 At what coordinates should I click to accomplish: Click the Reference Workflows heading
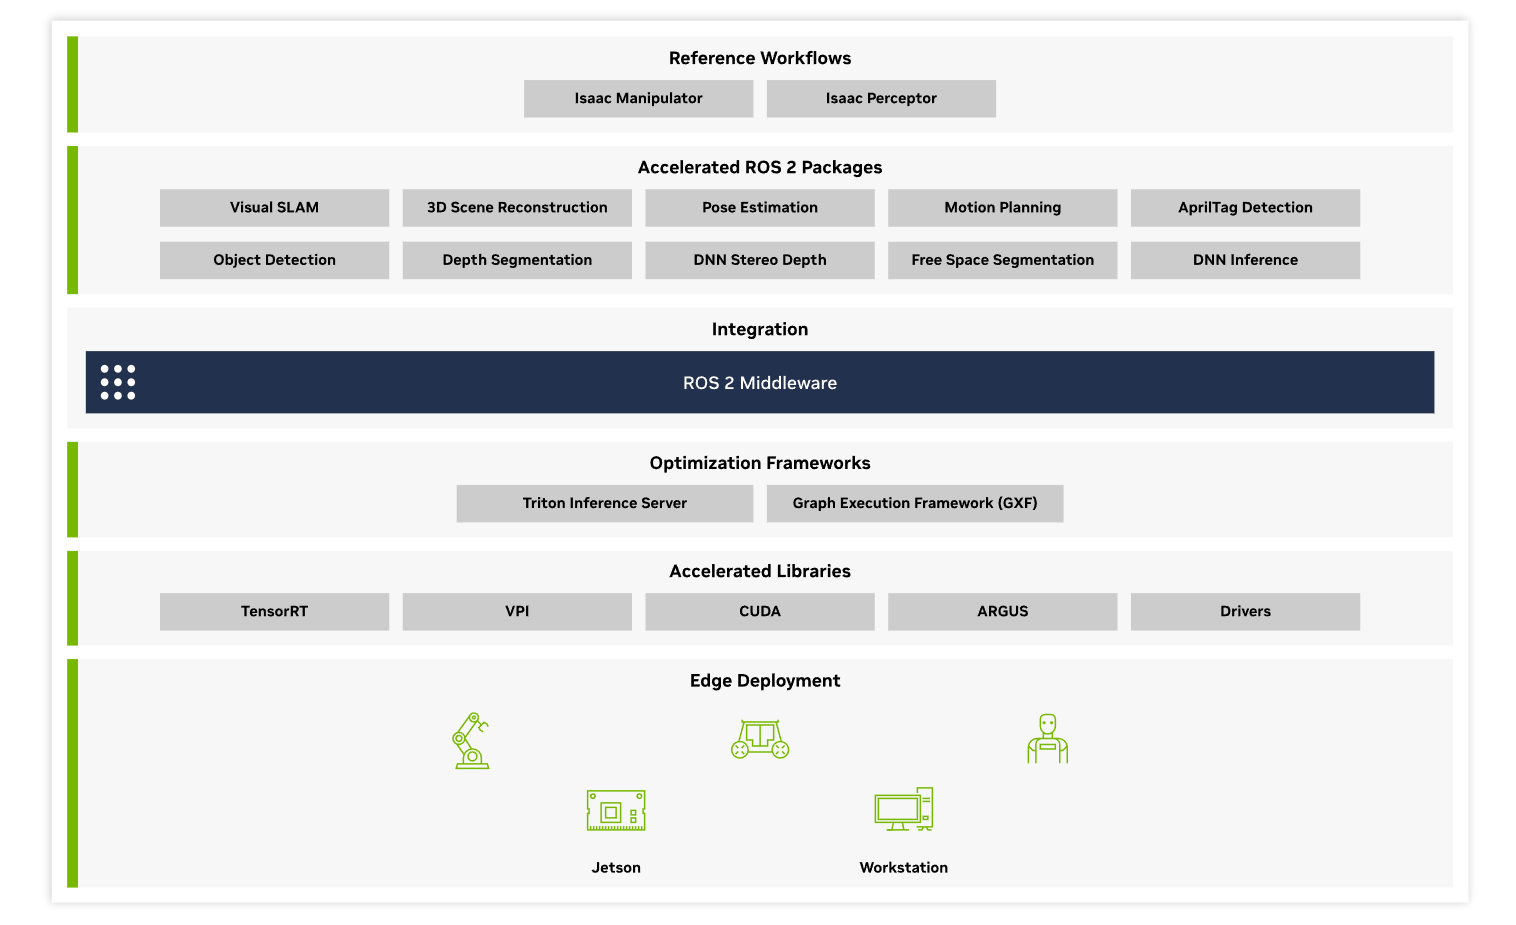(x=760, y=58)
